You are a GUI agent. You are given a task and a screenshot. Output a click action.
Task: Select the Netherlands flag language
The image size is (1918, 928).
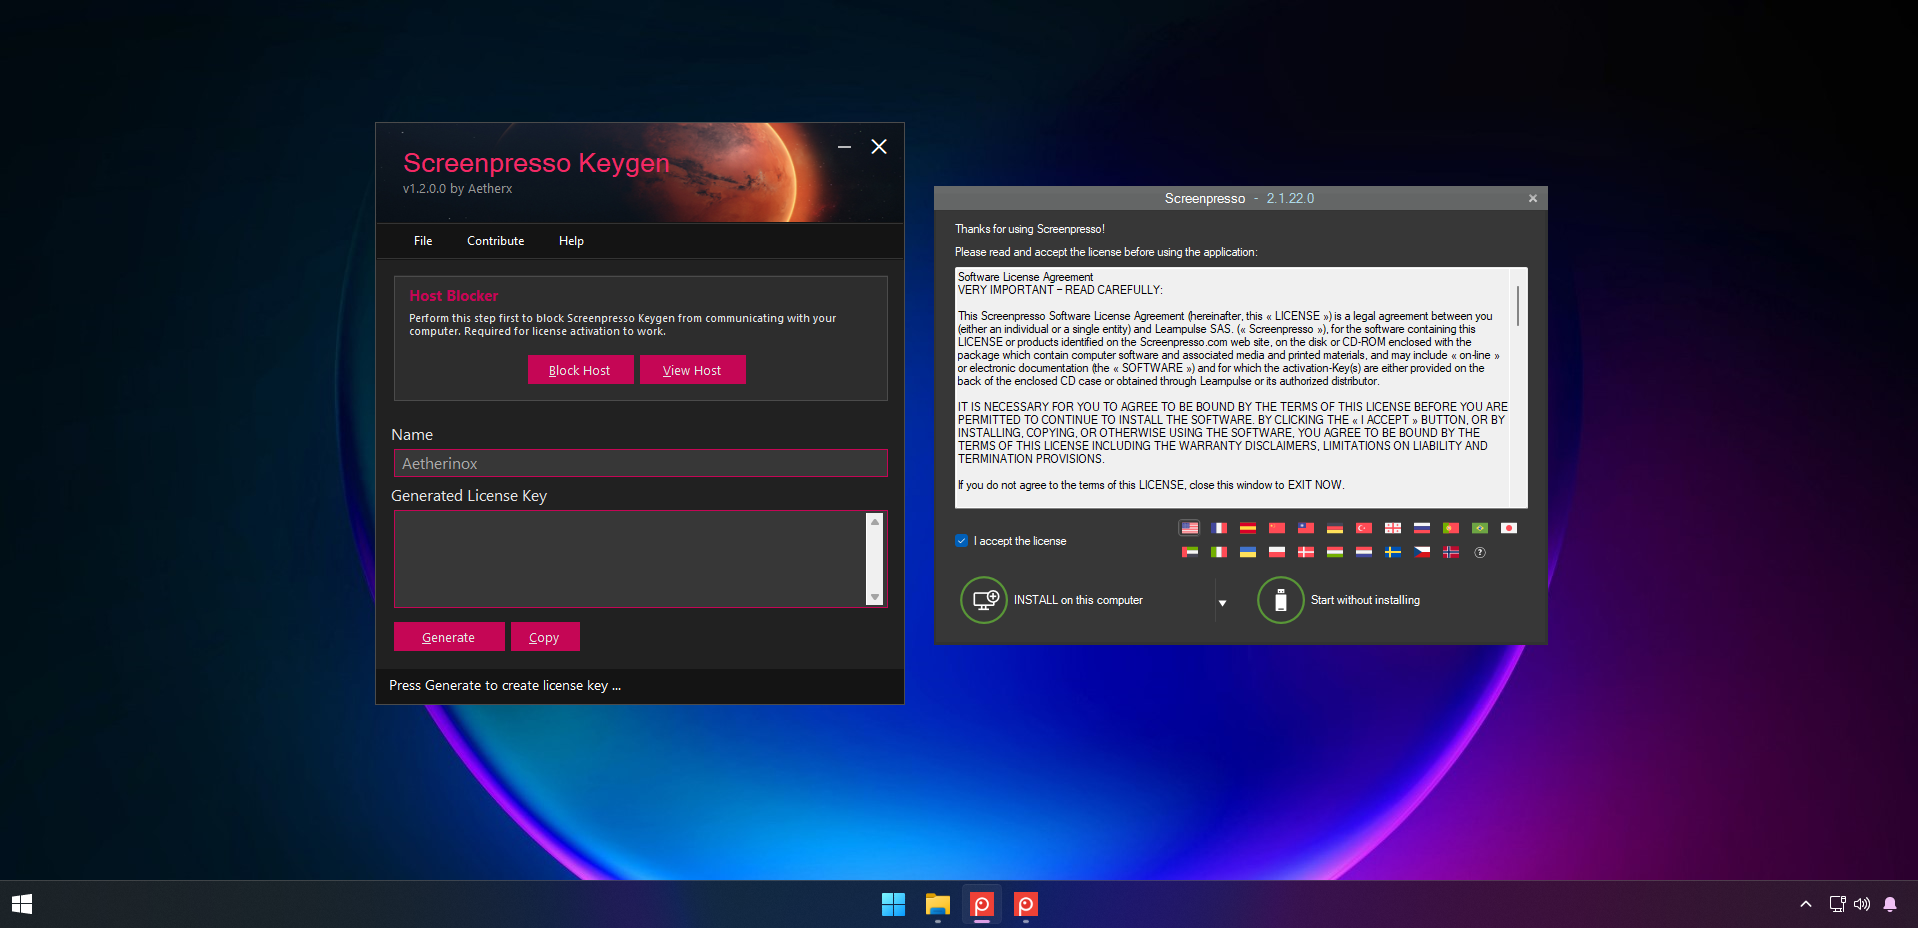[x=1363, y=552]
